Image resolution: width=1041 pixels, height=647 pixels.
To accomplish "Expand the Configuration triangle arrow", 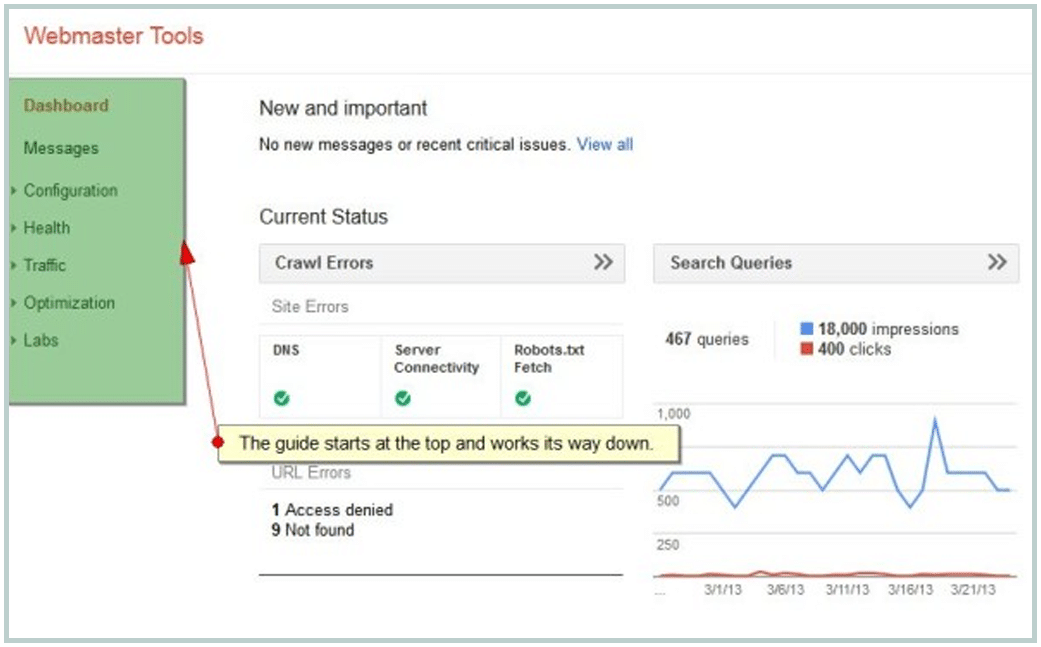I will coord(14,190).
